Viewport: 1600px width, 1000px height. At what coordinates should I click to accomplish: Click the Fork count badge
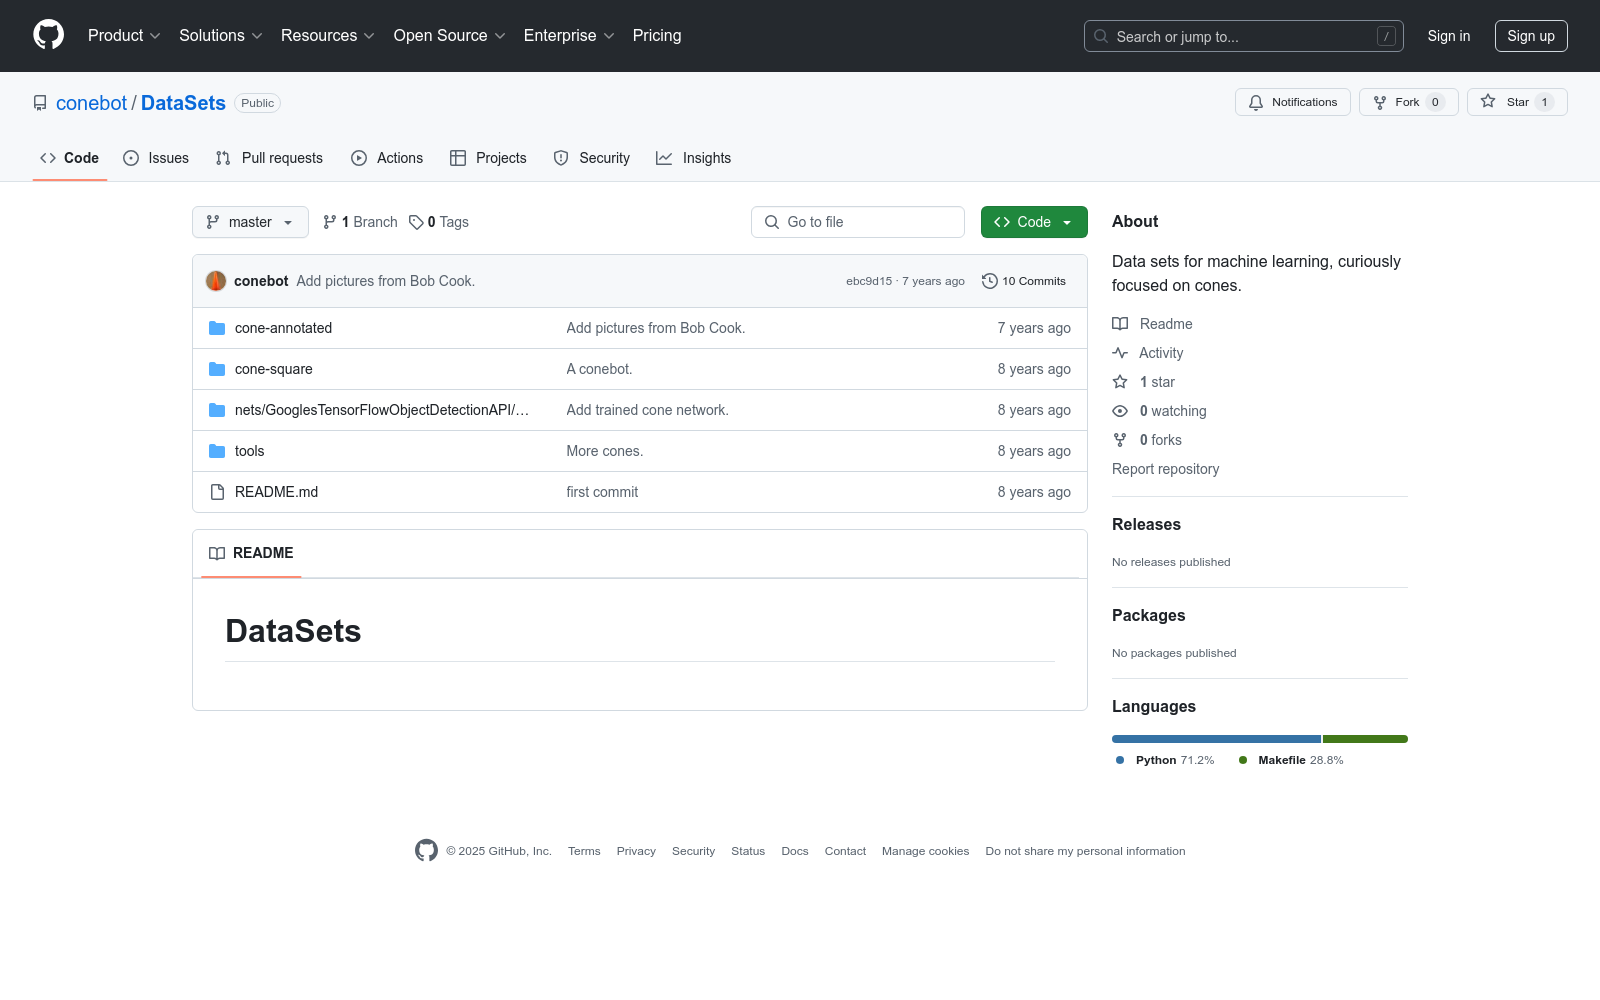coord(1435,102)
